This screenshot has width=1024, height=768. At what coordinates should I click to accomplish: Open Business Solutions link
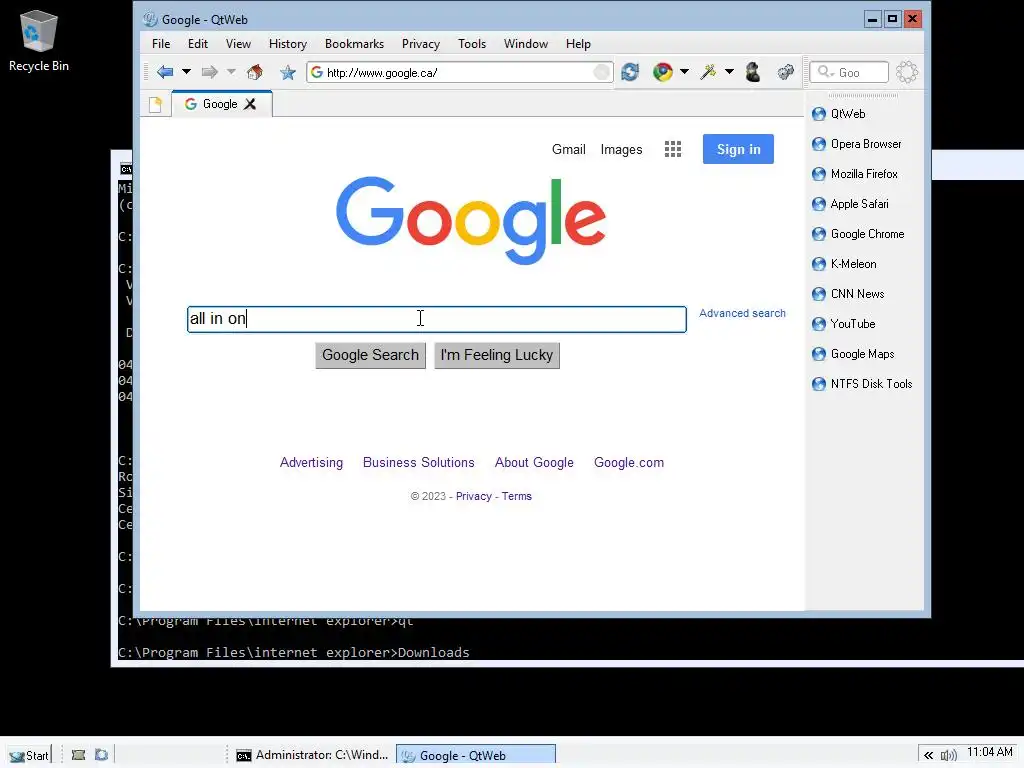pyautogui.click(x=419, y=462)
